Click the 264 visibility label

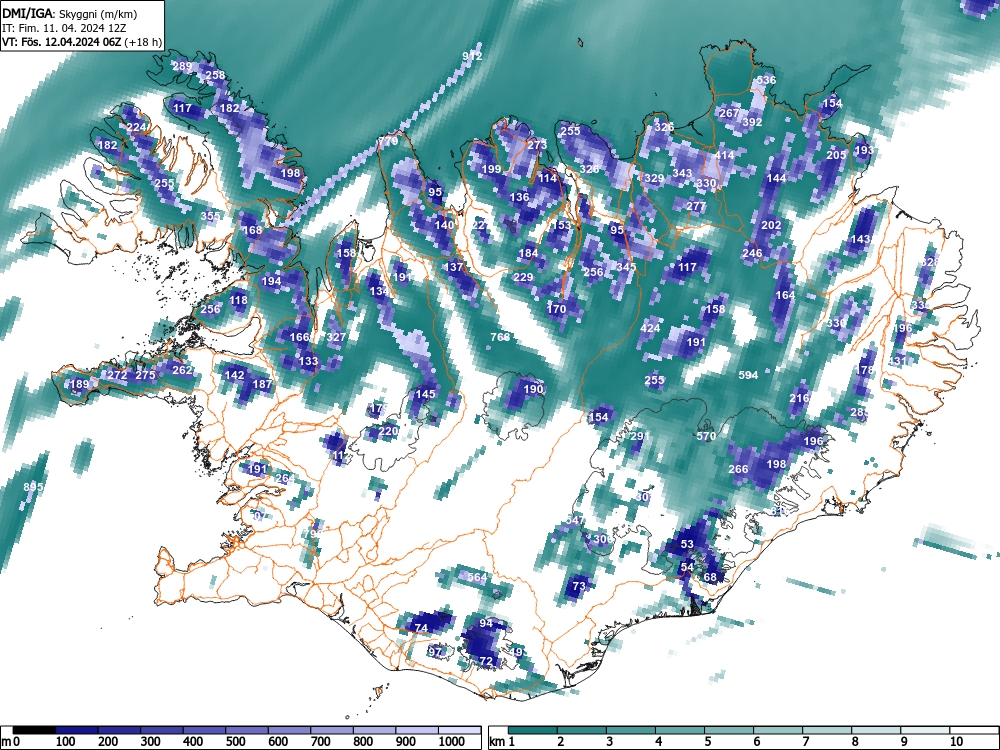(285, 478)
